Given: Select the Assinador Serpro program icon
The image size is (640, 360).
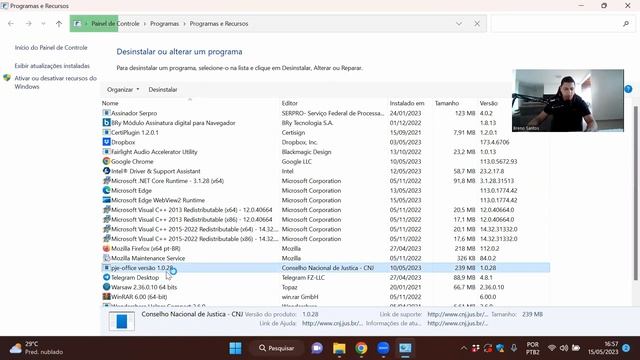Looking at the screenshot, I should coord(107,113).
